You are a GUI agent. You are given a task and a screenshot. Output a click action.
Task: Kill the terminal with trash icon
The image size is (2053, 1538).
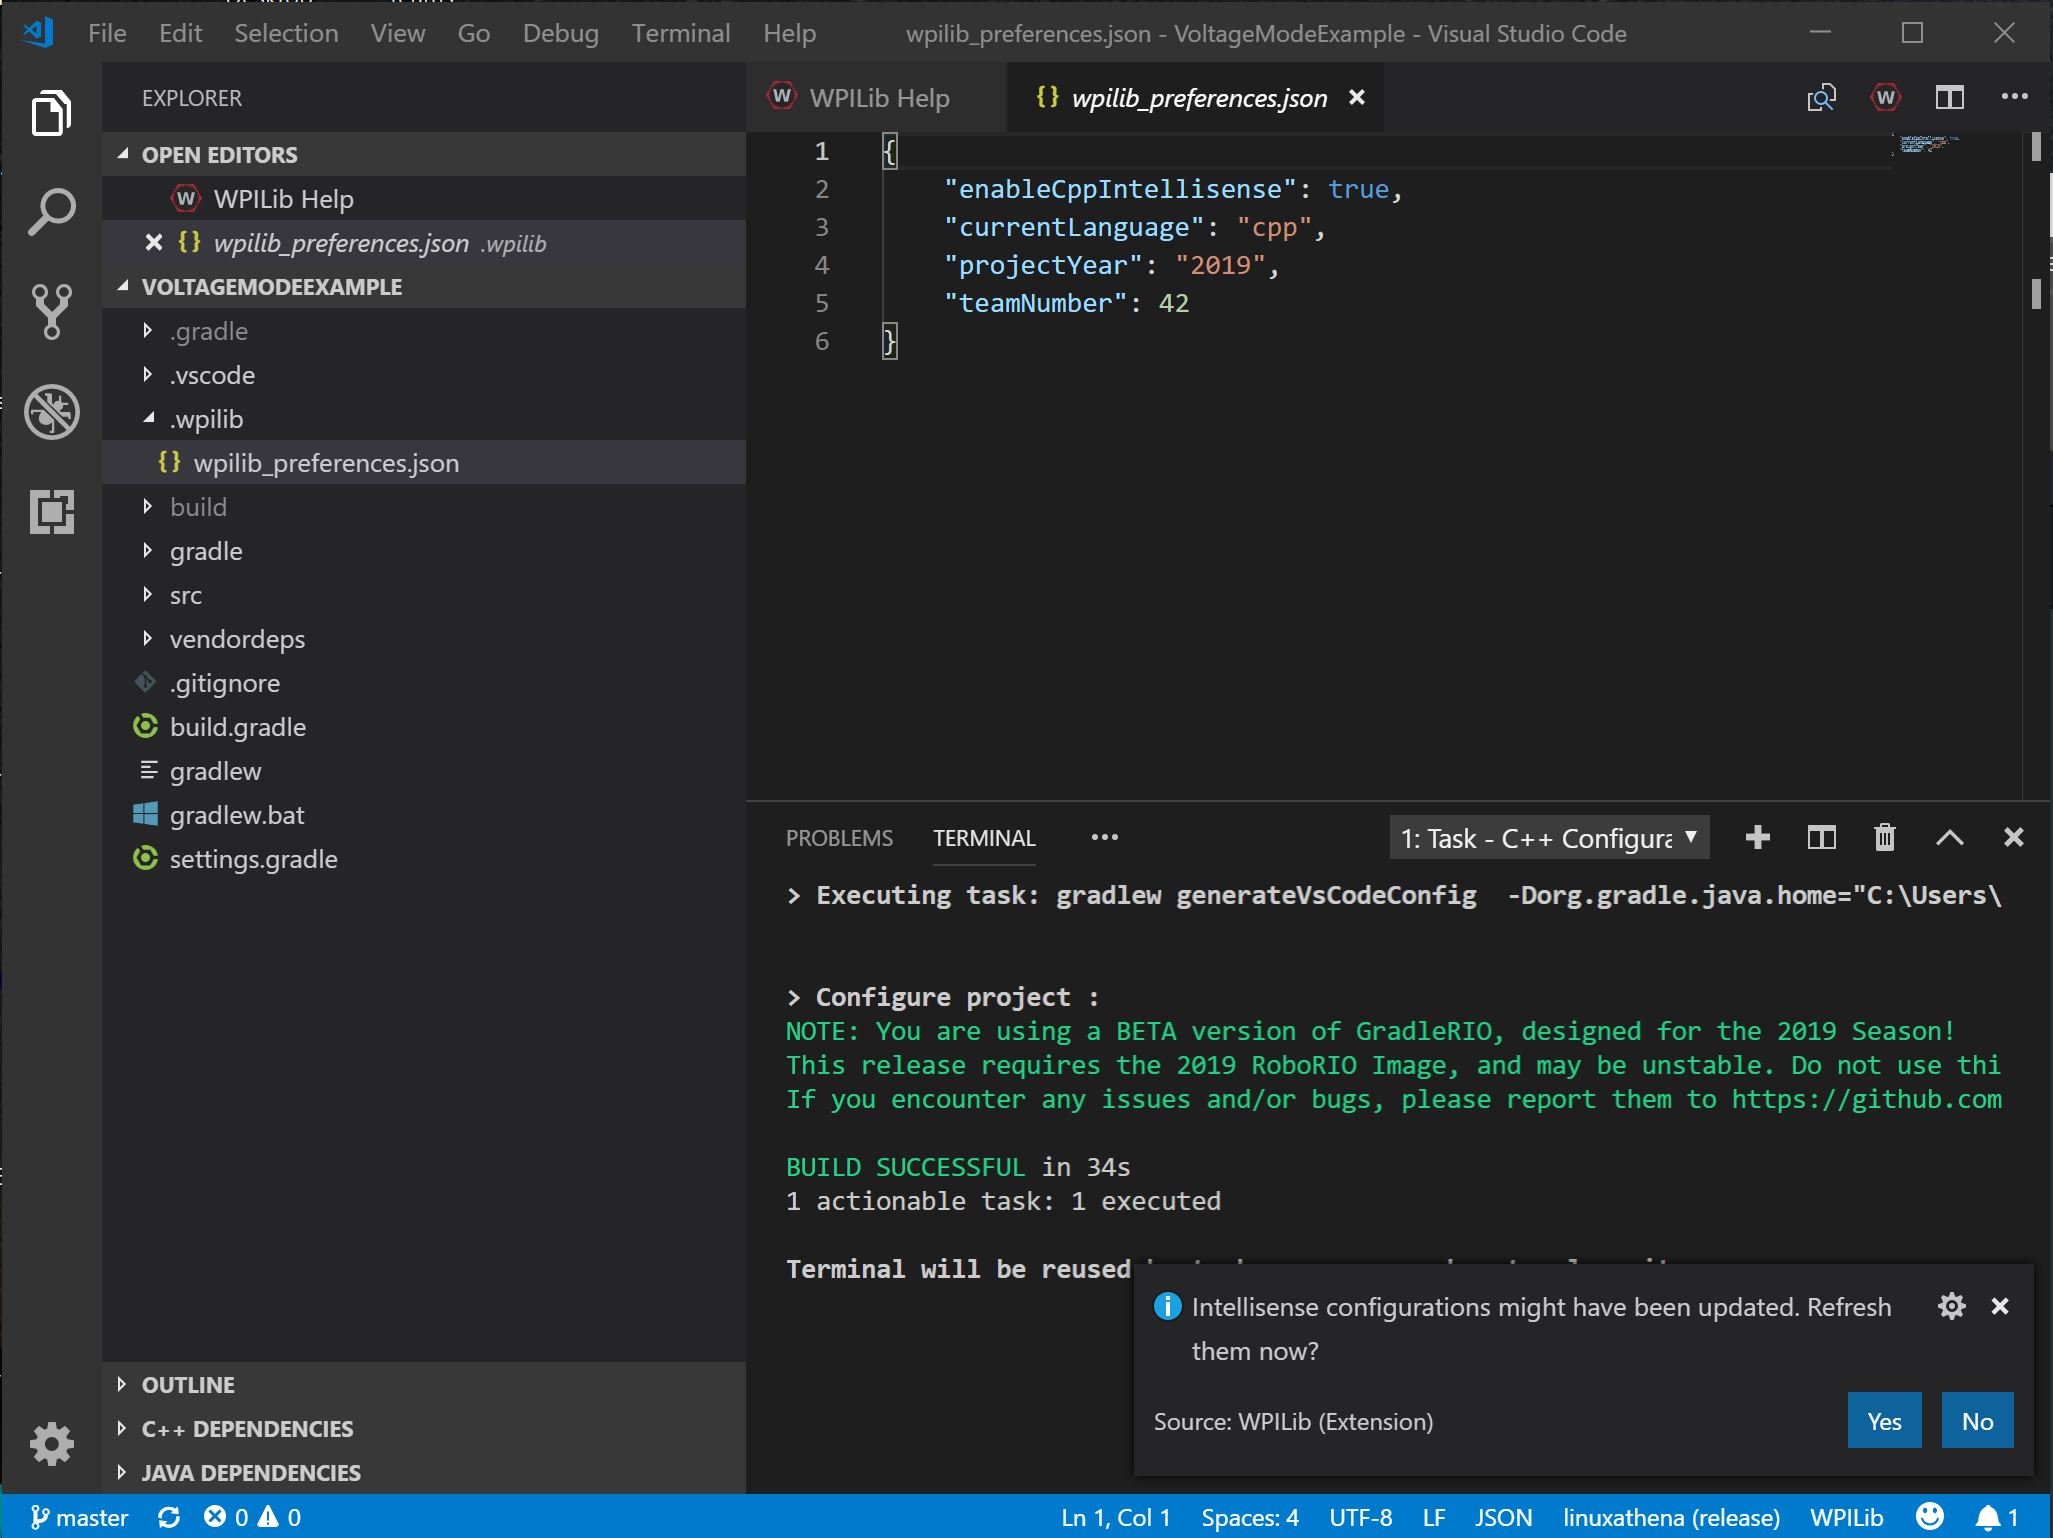(1885, 838)
